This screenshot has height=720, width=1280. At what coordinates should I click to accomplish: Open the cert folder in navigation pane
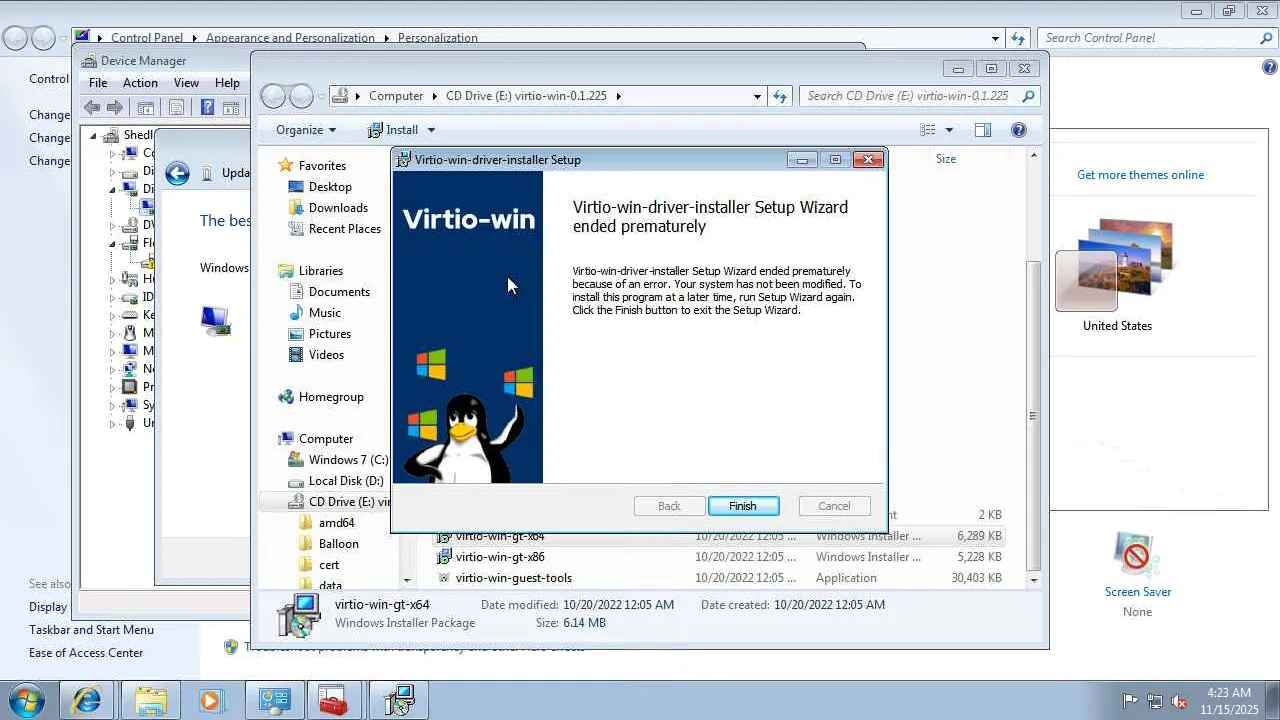click(x=329, y=565)
